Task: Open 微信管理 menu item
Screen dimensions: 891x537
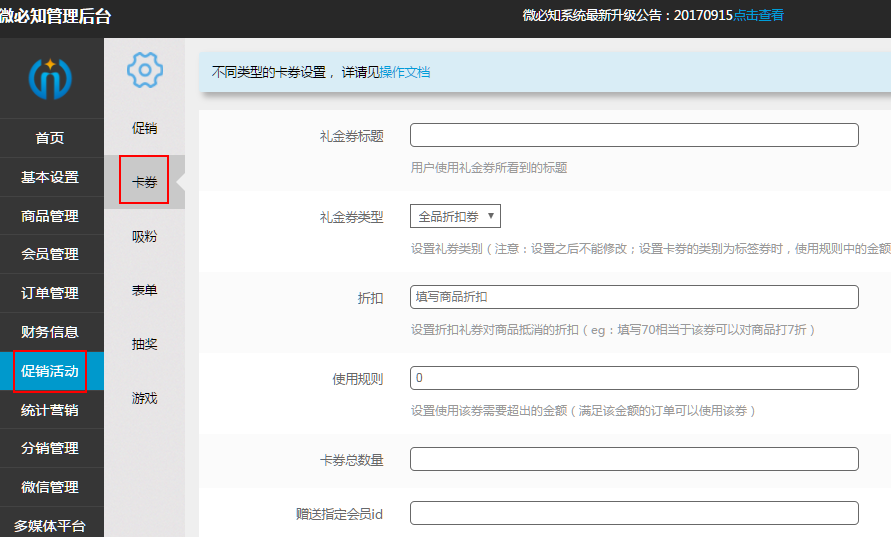Action: [x=50, y=487]
